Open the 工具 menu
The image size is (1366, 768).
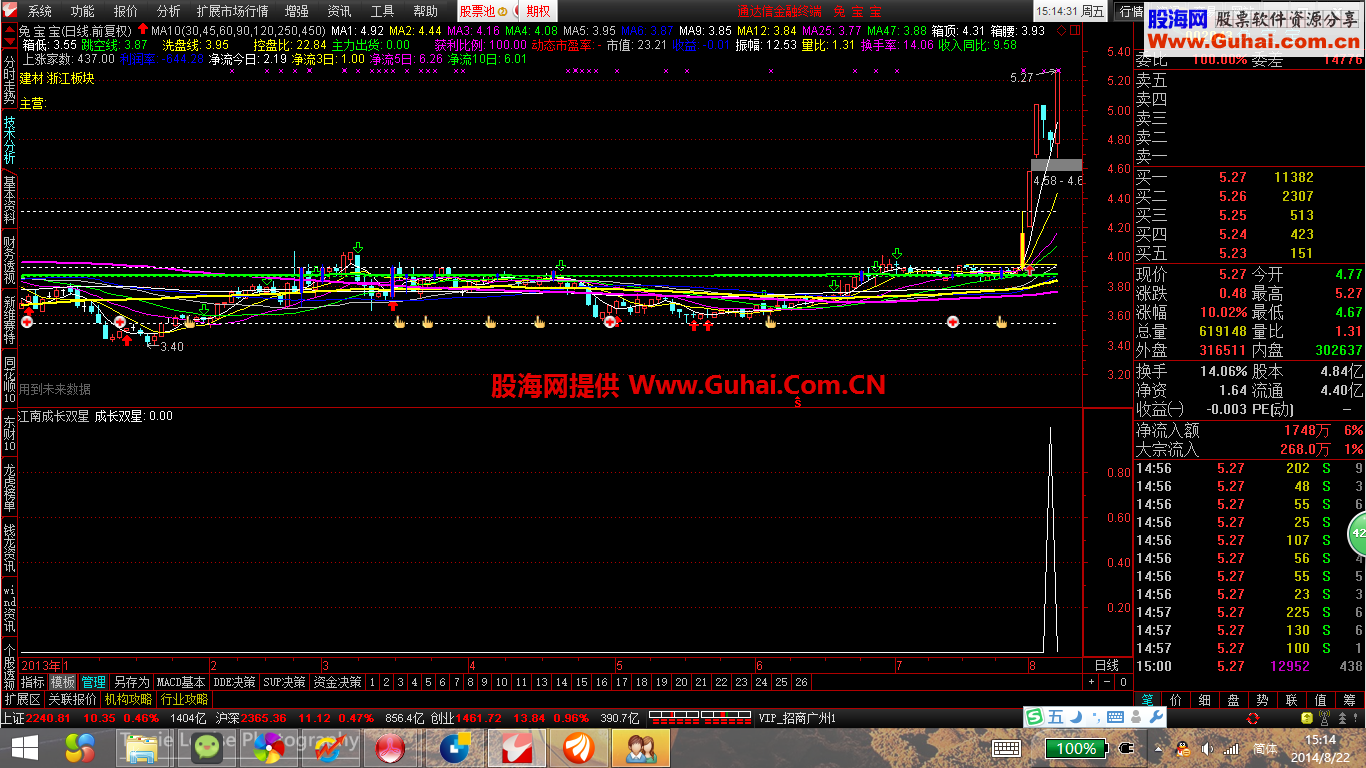pyautogui.click(x=382, y=11)
